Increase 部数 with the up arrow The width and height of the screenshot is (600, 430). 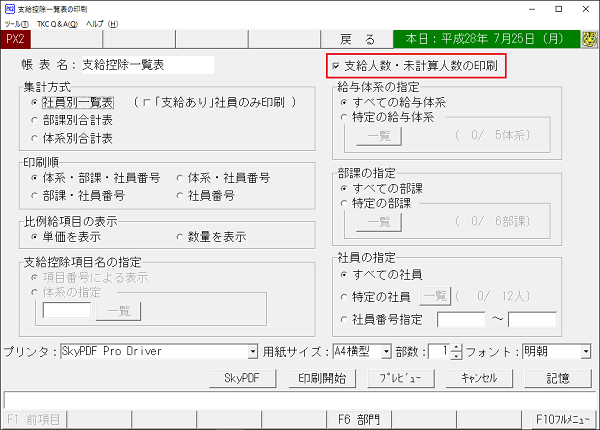click(x=456, y=348)
